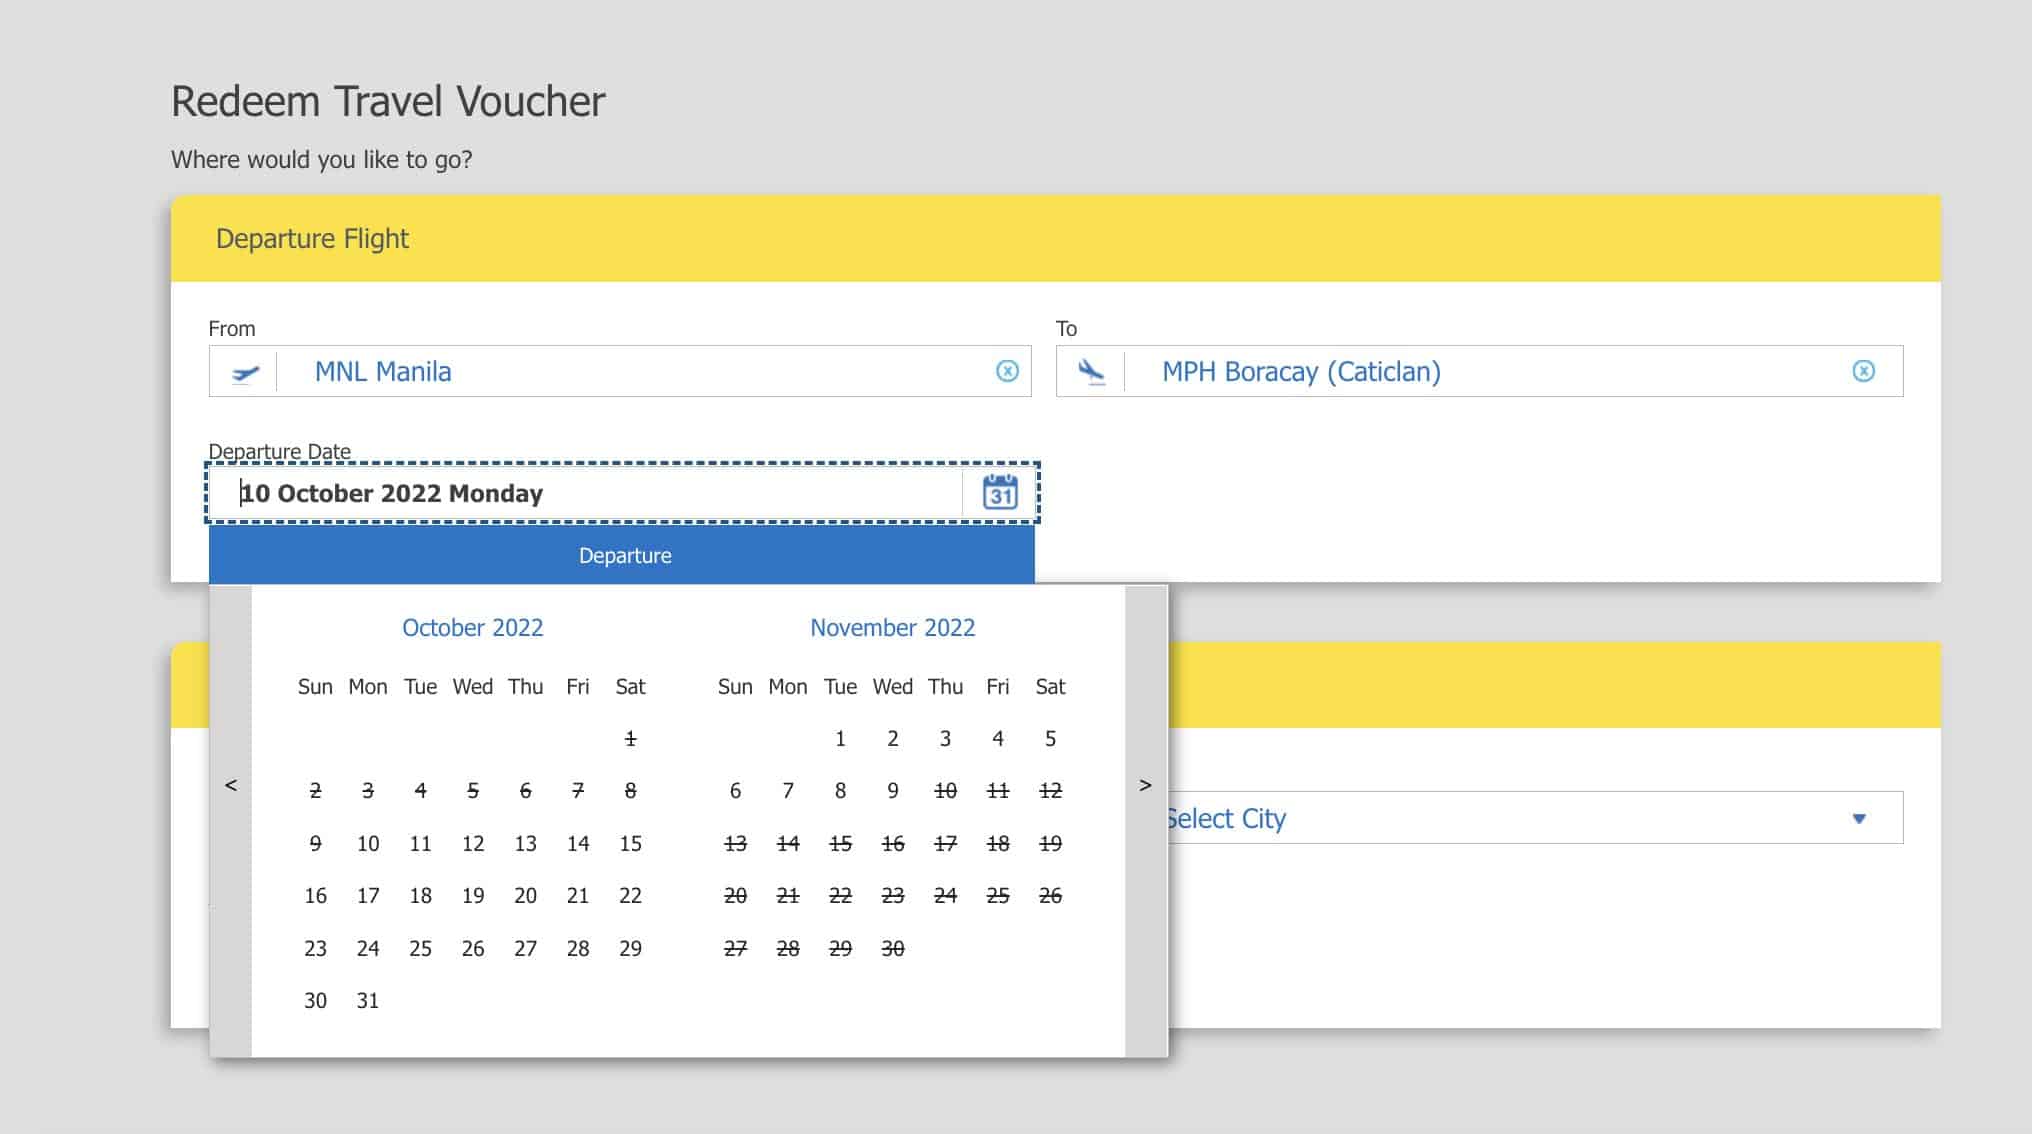Select October 31 in the calendar
Image resolution: width=2032 pixels, height=1134 pixels.
[368, 1000]
